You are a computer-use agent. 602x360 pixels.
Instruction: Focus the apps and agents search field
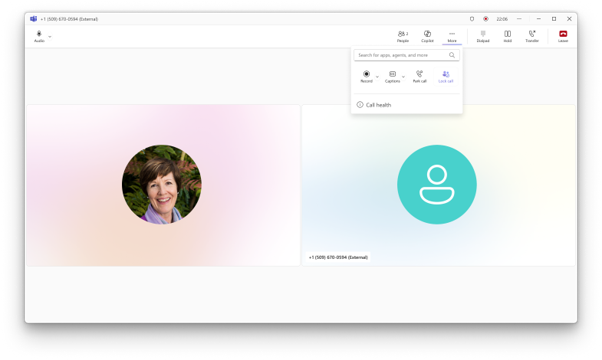click(407, 55)
